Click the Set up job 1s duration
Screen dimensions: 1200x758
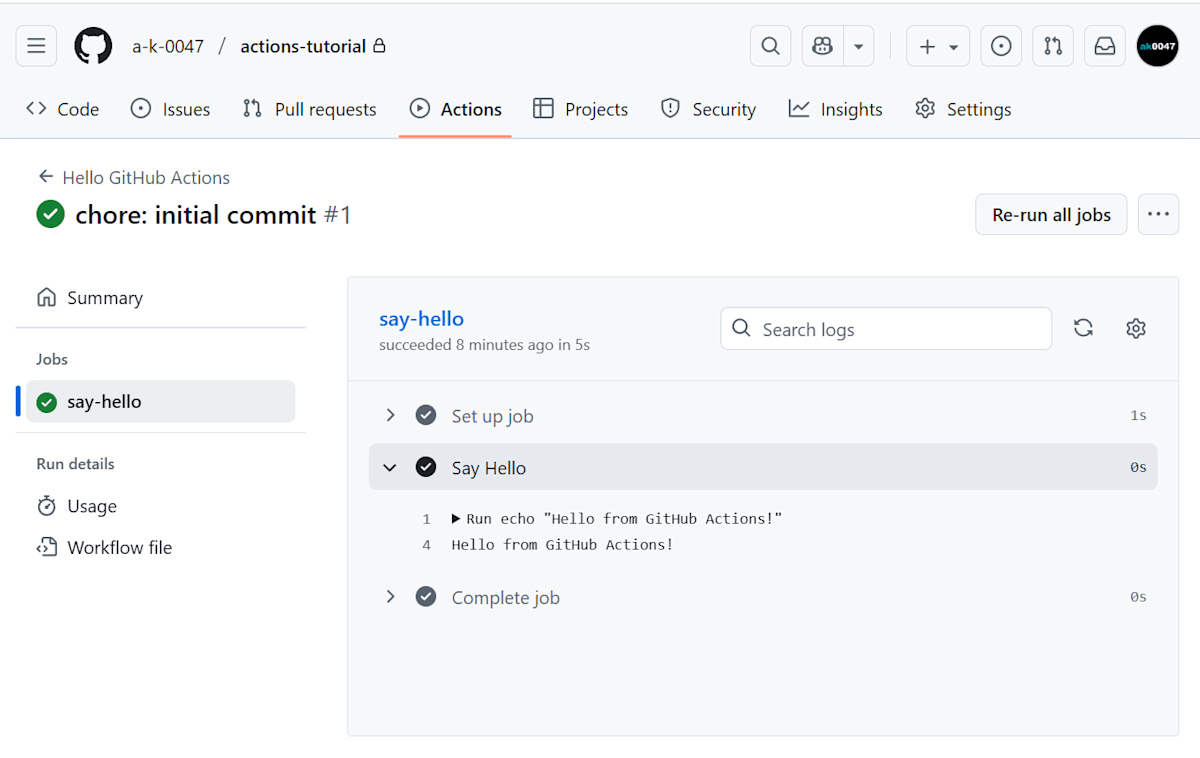click(1138, 415)
